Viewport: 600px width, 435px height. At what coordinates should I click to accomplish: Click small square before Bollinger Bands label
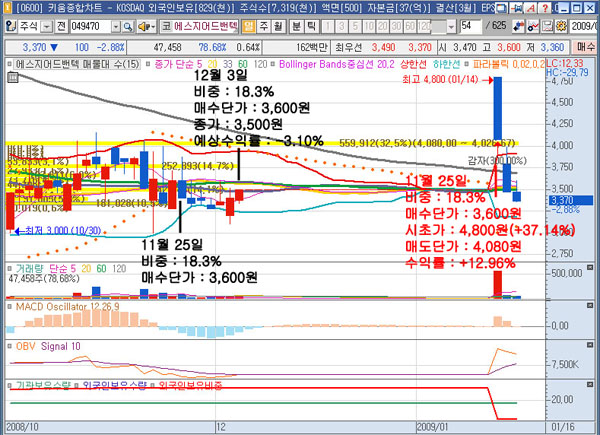(272, 64)
